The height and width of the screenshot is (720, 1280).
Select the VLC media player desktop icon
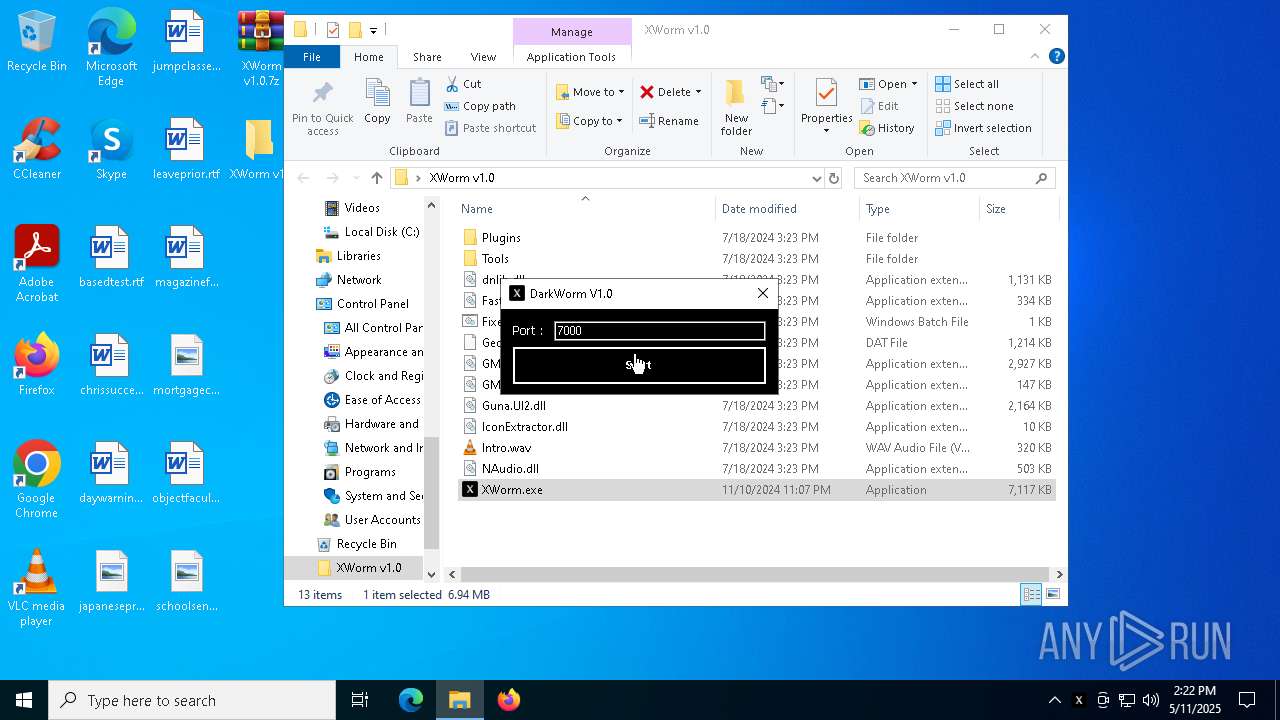(37, 589)
